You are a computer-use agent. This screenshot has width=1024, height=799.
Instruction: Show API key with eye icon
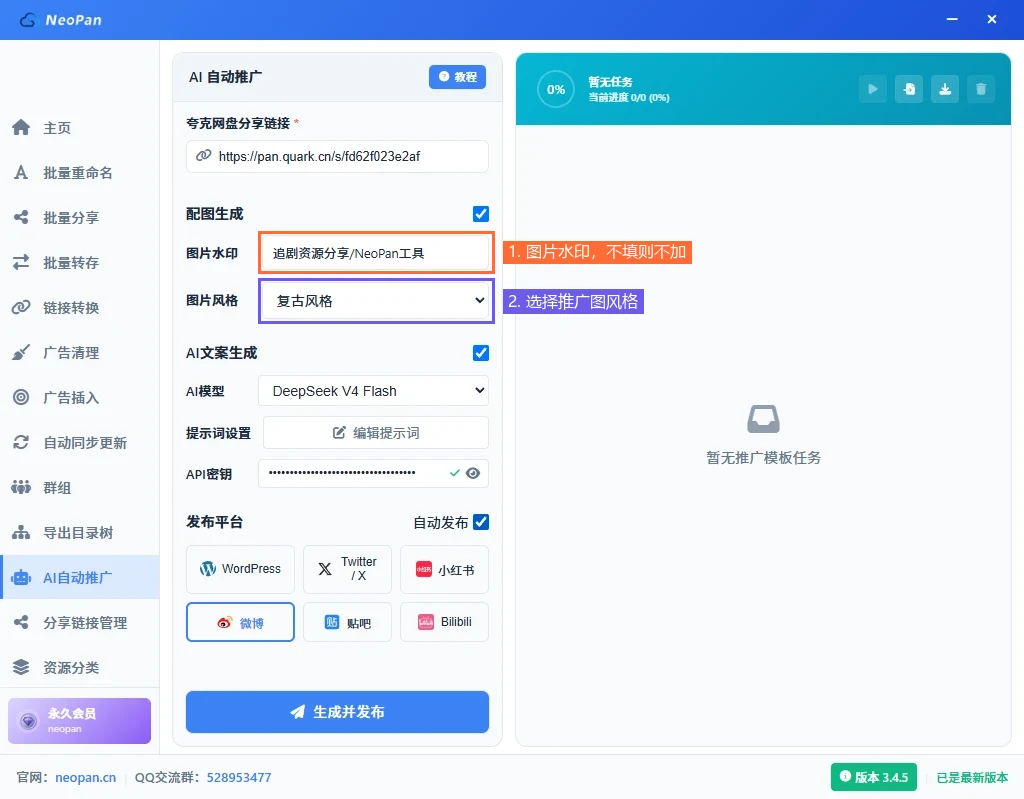473,473
